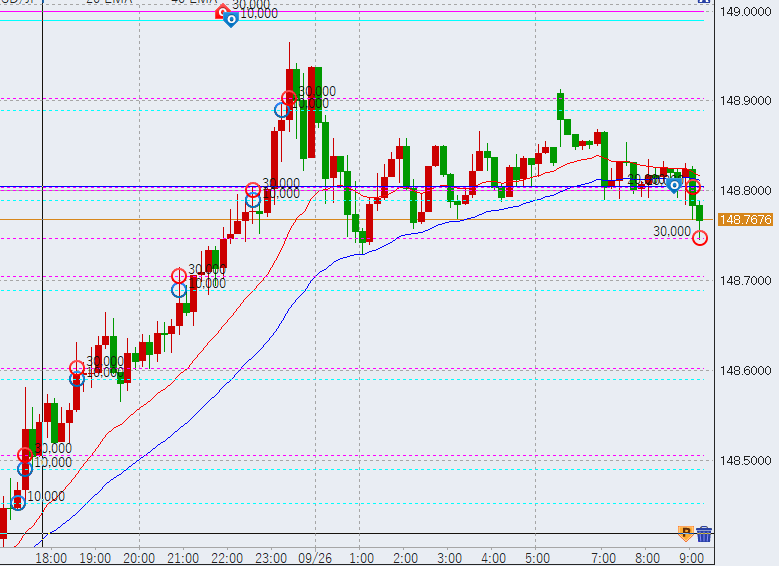The image size is (779, 566).
Task: Click the orange flag icon beside trash bin
Action: coord(686,534)
